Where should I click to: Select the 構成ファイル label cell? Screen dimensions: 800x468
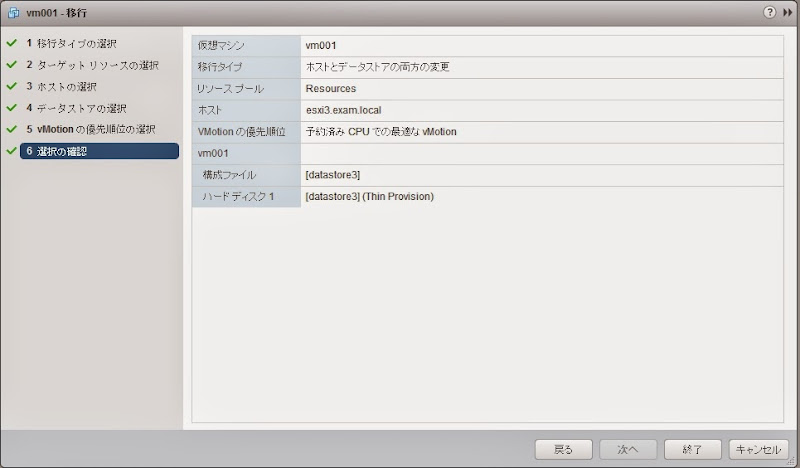246,175
